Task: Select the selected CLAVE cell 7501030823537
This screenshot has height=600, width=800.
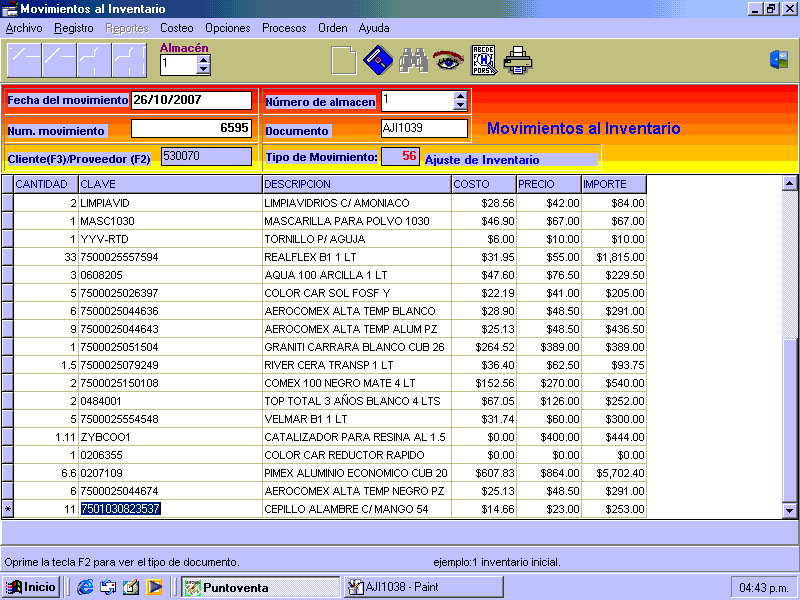Action: pyautogui.click(x=120, y=509)
